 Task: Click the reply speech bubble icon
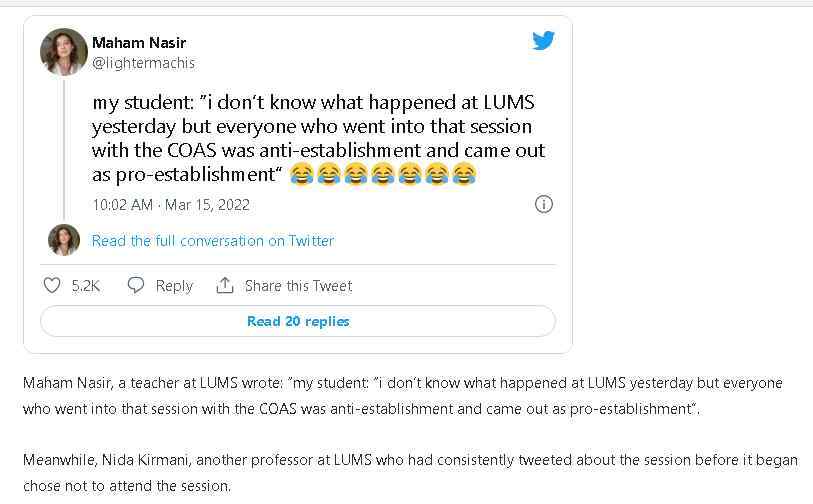(136, 285)
